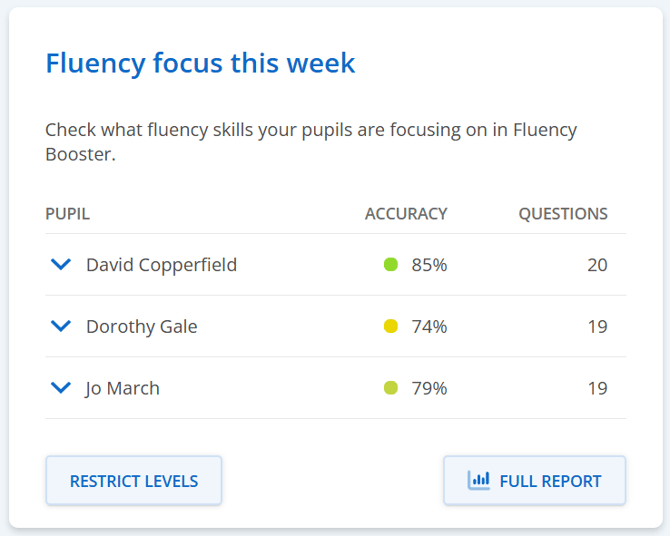
Task: Select the Questions column header
Action: pos(563,214)
